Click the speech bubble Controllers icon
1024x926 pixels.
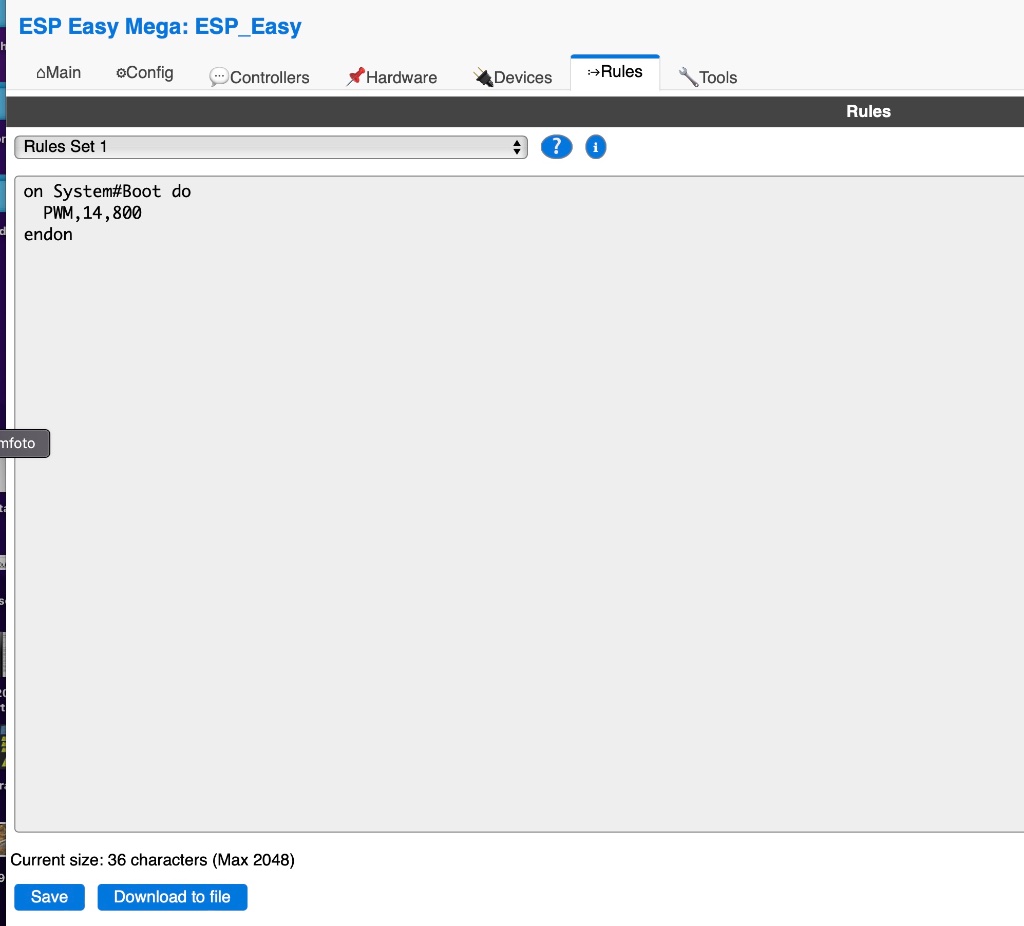click(x=219, y=78)
